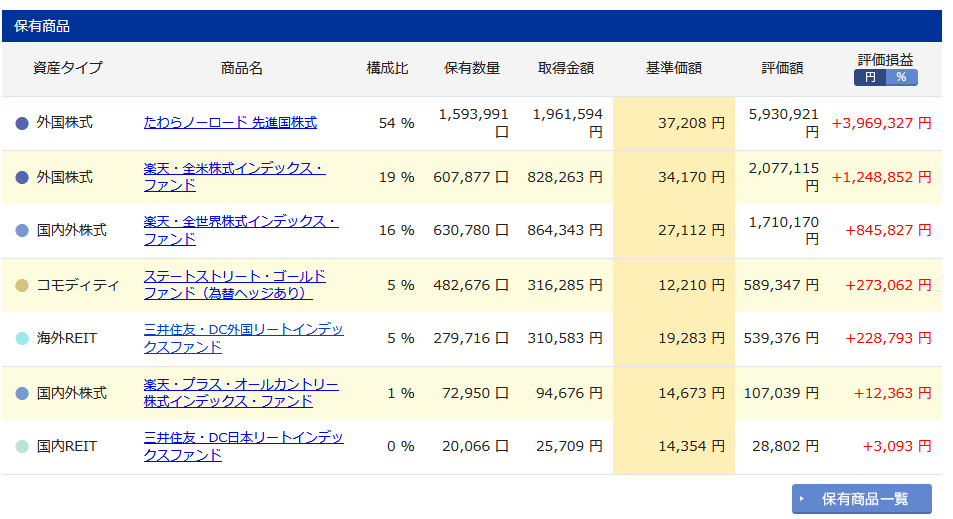Click the 2,077,115 円 valuation amount
953x519 pixels.
pyautogui.click(x=783, y=177)
